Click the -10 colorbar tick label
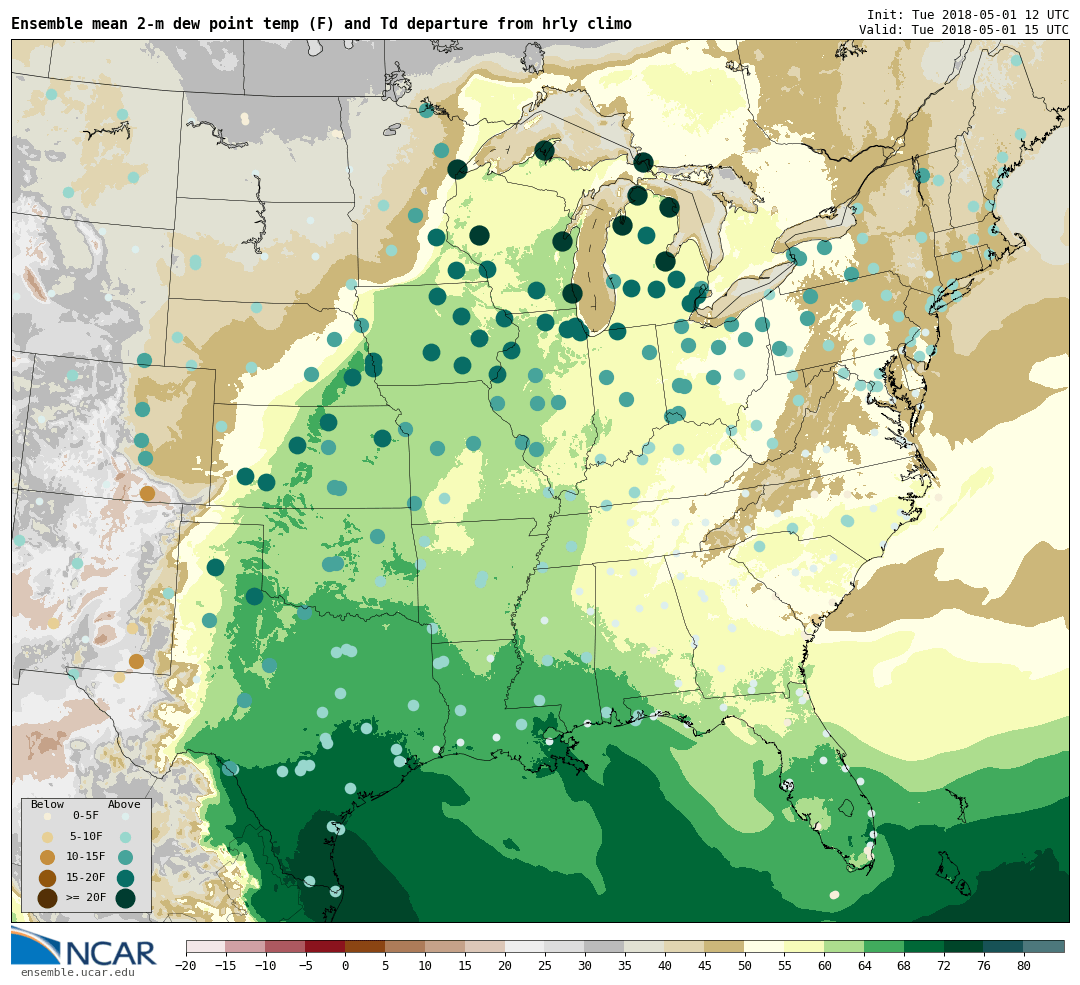 pos(266,966)
